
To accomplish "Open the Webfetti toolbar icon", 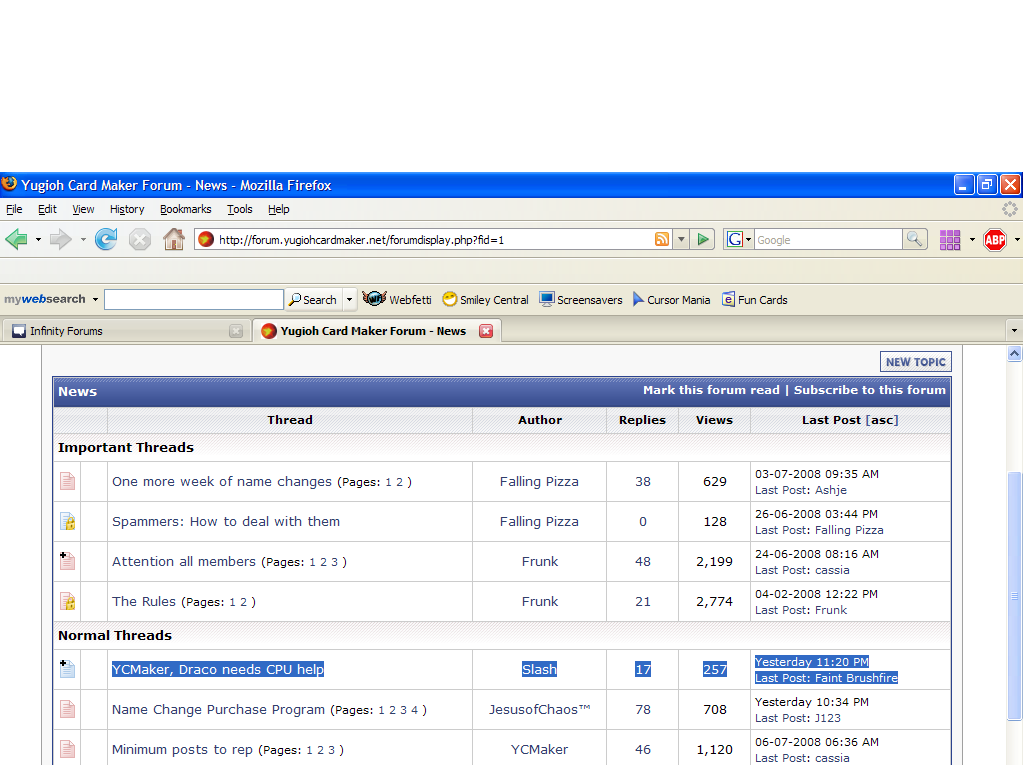I will [398, 300].
